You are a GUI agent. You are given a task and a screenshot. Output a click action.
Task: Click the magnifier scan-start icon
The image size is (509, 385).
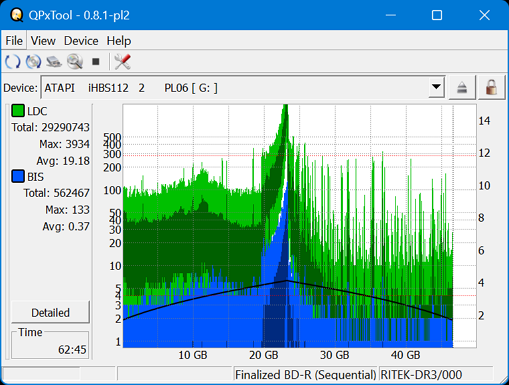[75, 62]
